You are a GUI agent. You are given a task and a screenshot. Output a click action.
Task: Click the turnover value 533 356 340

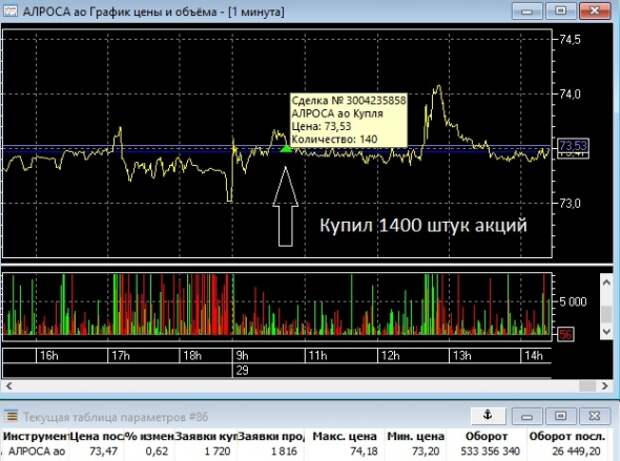[490, 451]
